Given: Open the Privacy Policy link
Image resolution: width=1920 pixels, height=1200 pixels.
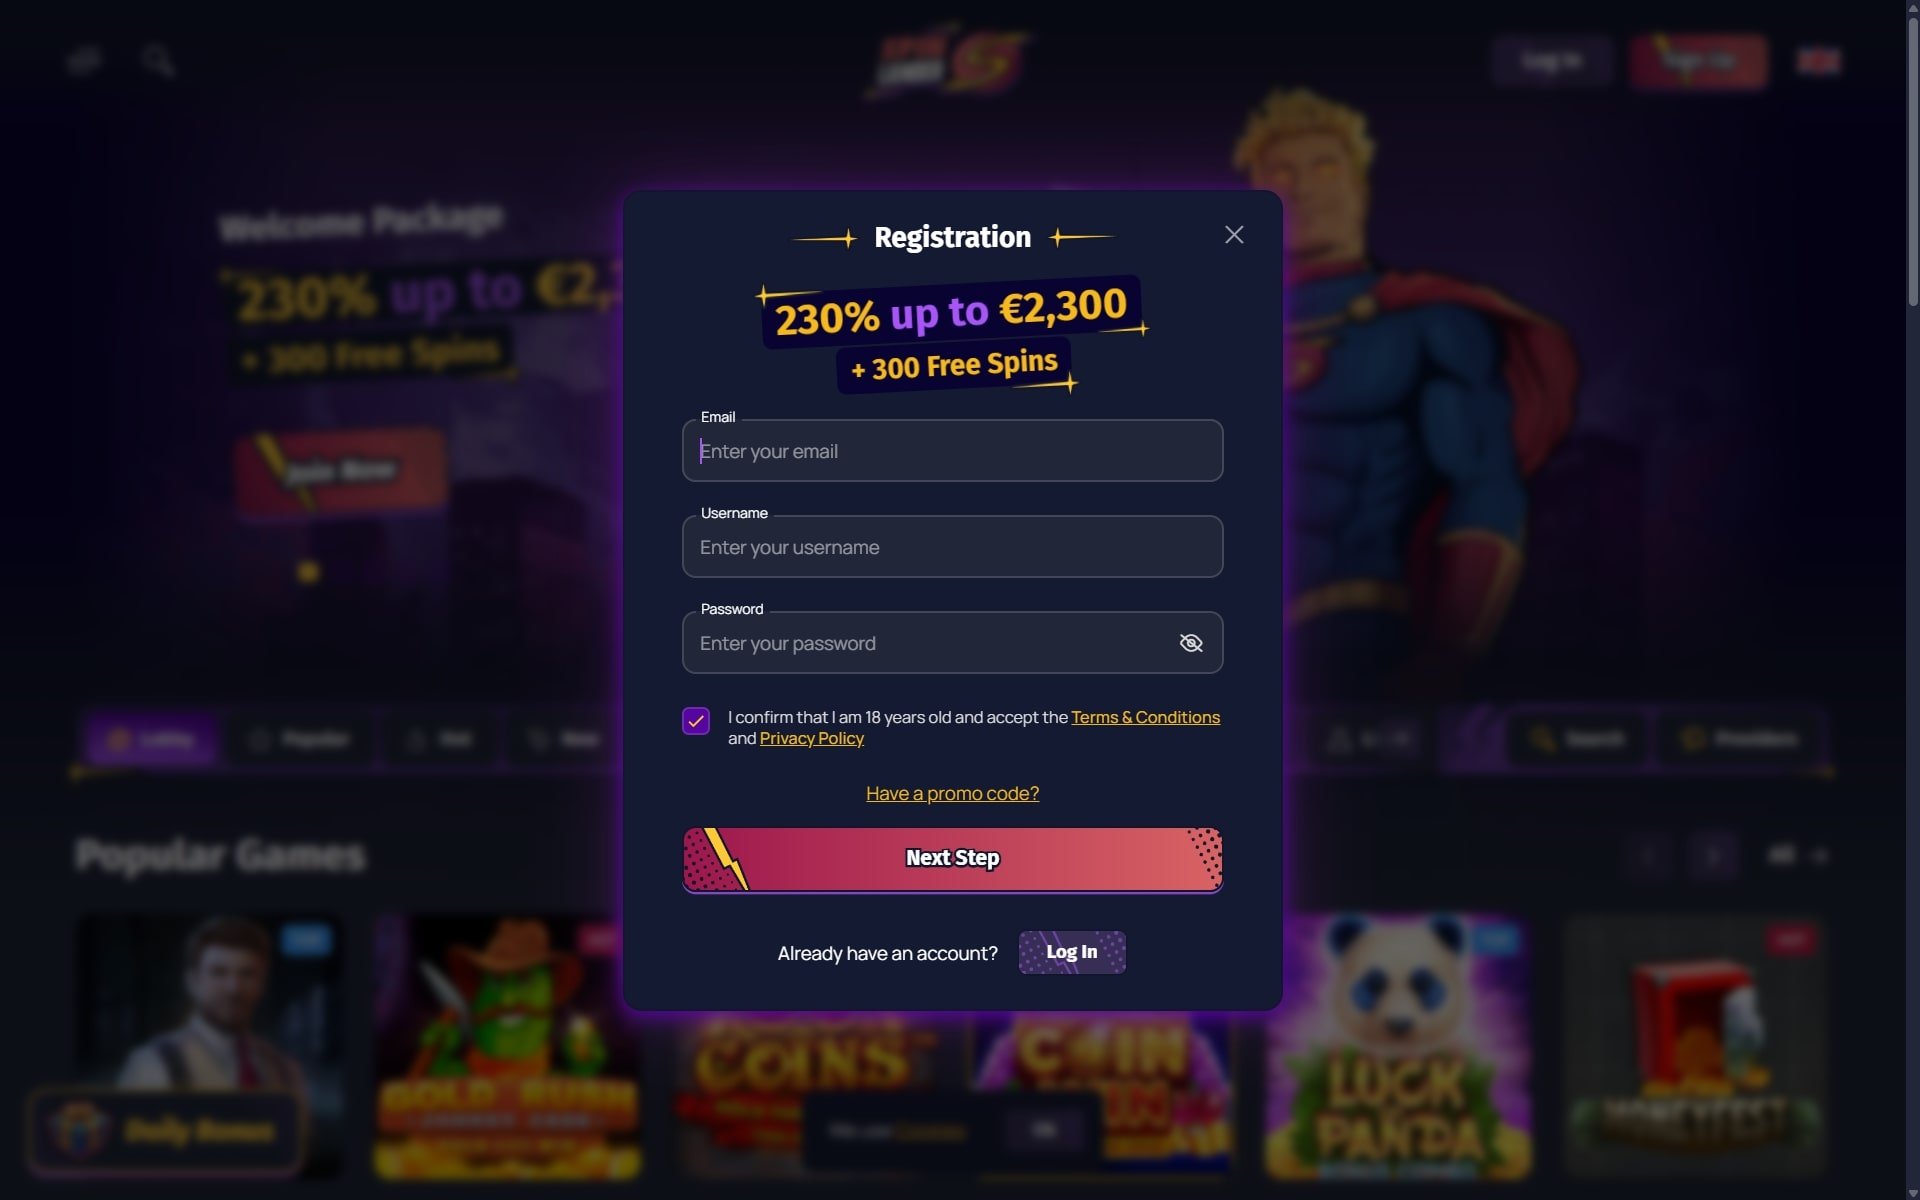Looking at the screenshot, I should [811, 738].
